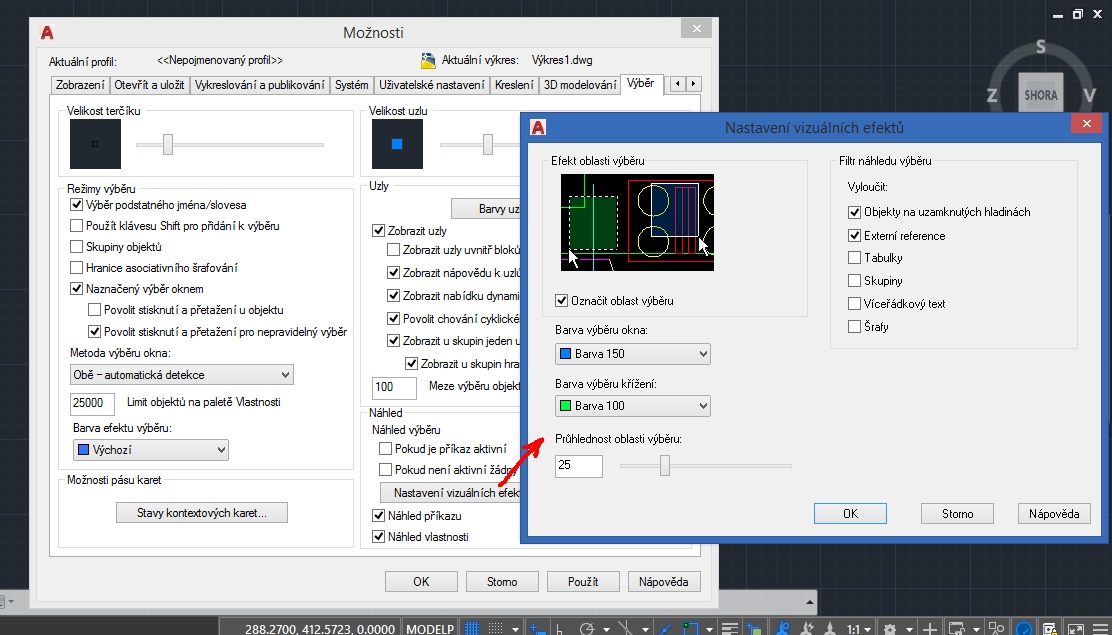Toggle snap mode icon in status bar

(x=495, y=628)
